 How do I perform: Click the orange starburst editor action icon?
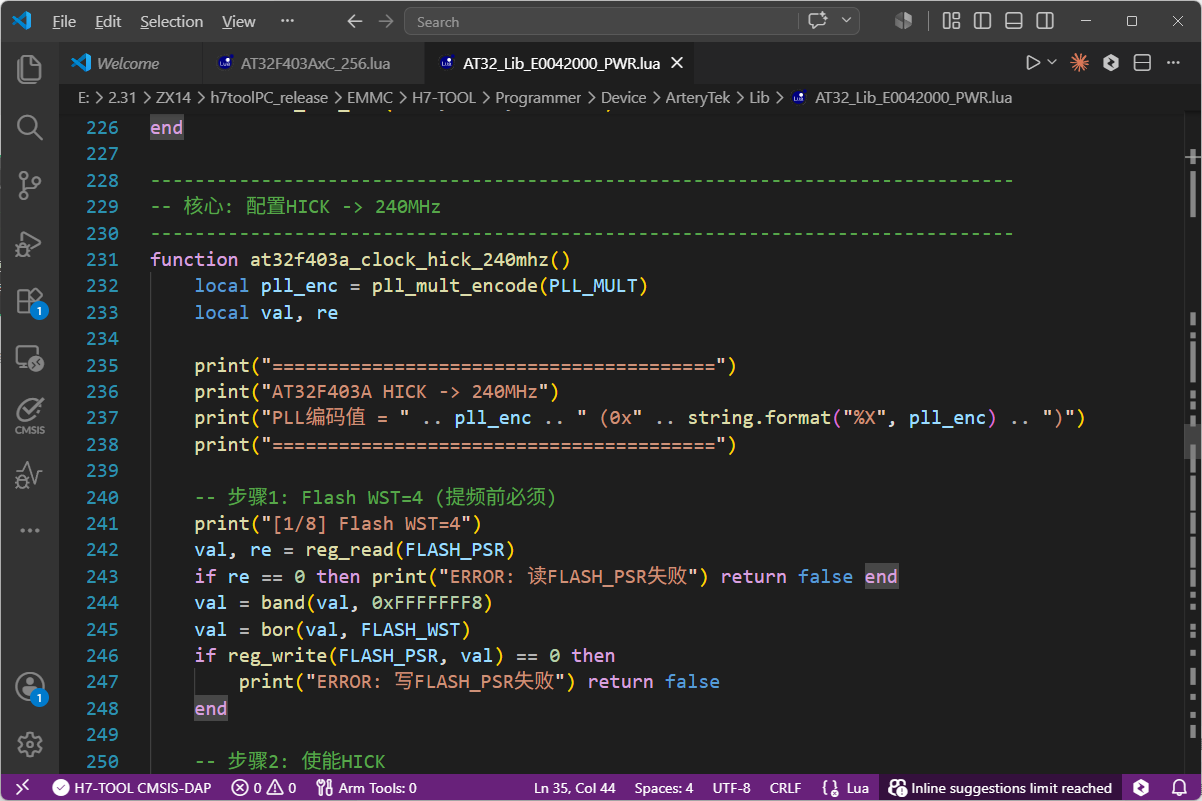1080,63
